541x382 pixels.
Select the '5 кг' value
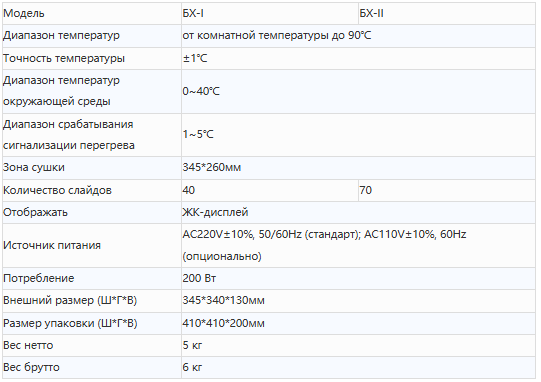192,345
